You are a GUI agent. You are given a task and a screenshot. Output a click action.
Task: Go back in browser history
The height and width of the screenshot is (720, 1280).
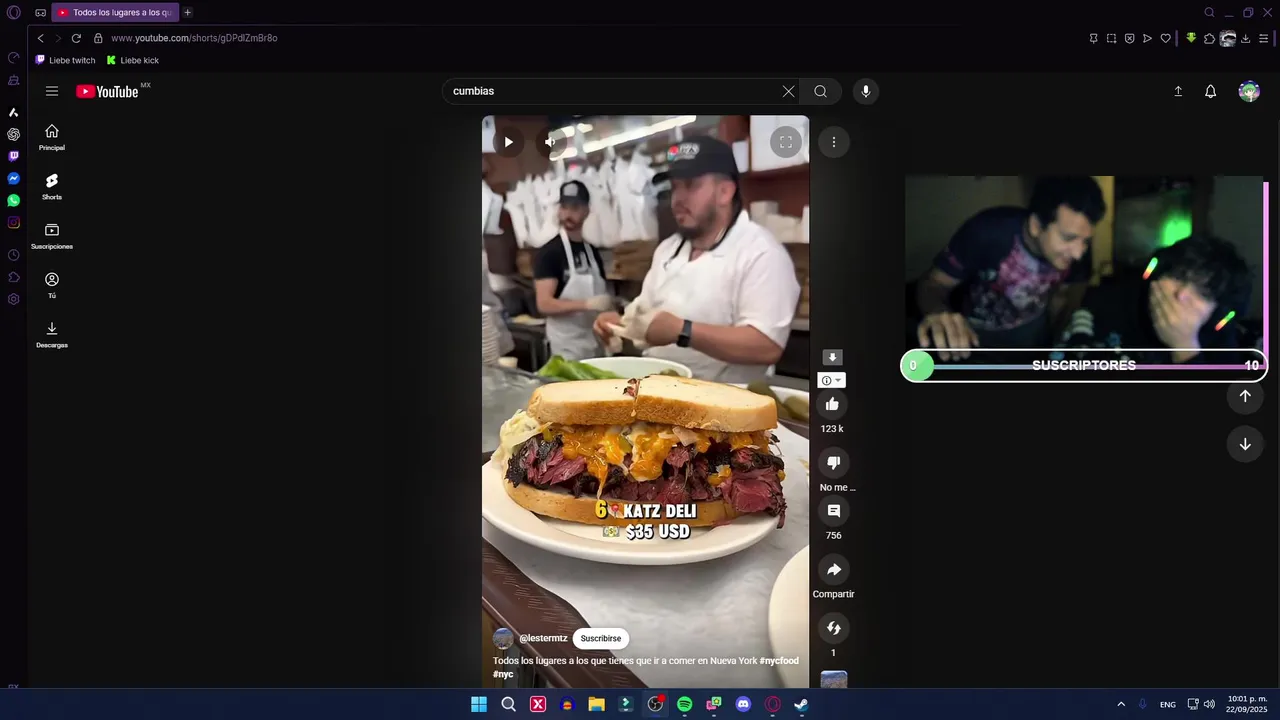(x=40, y=38)
